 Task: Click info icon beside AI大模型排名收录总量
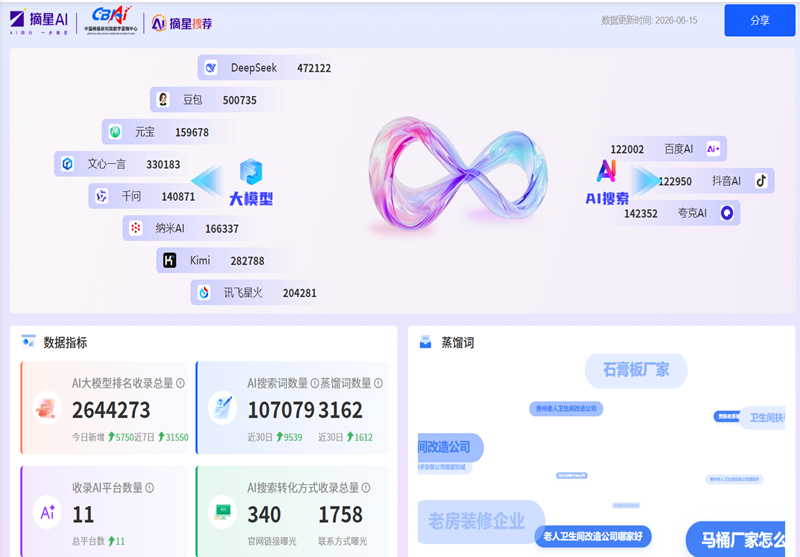180,383
